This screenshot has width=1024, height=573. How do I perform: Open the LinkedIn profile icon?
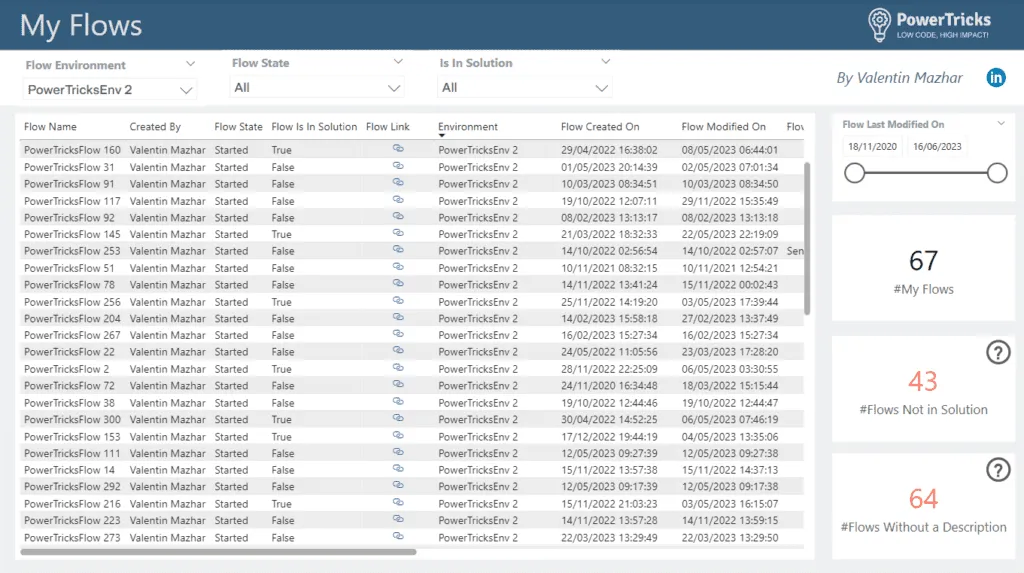[995, 78]
